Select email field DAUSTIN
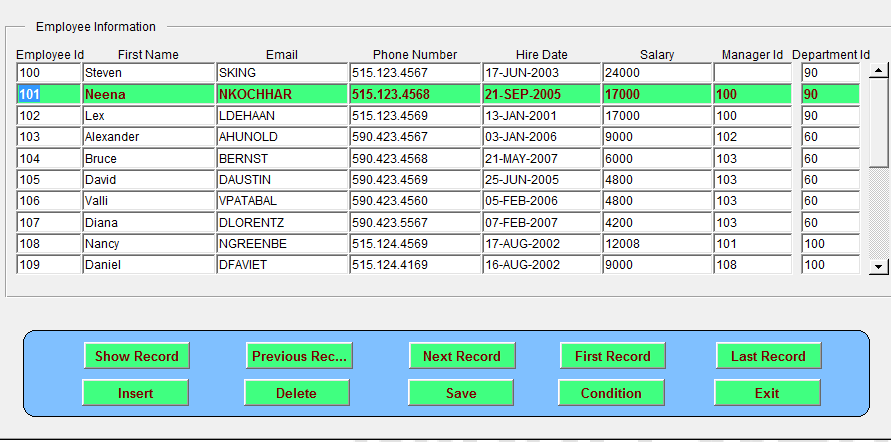The height and width of the screenshot is (442, 891). 282,180
